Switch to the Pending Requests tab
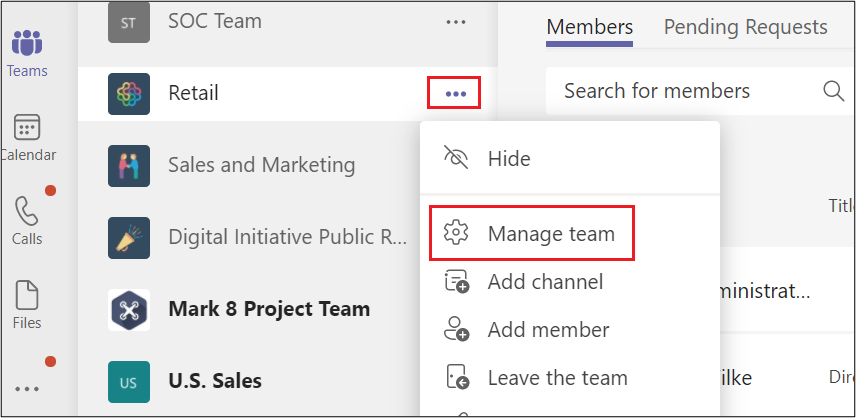 [745, 27]
